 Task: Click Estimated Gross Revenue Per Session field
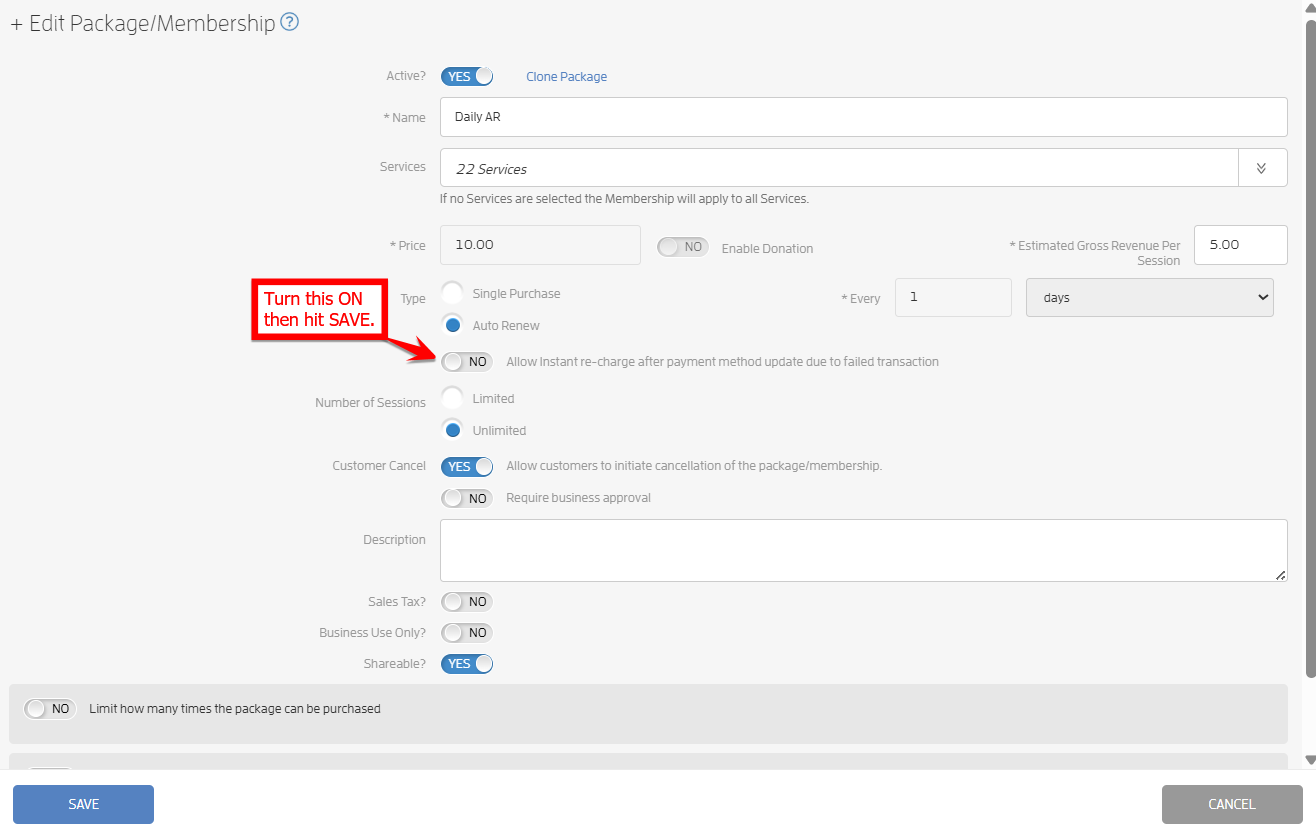click(1240, 245)
